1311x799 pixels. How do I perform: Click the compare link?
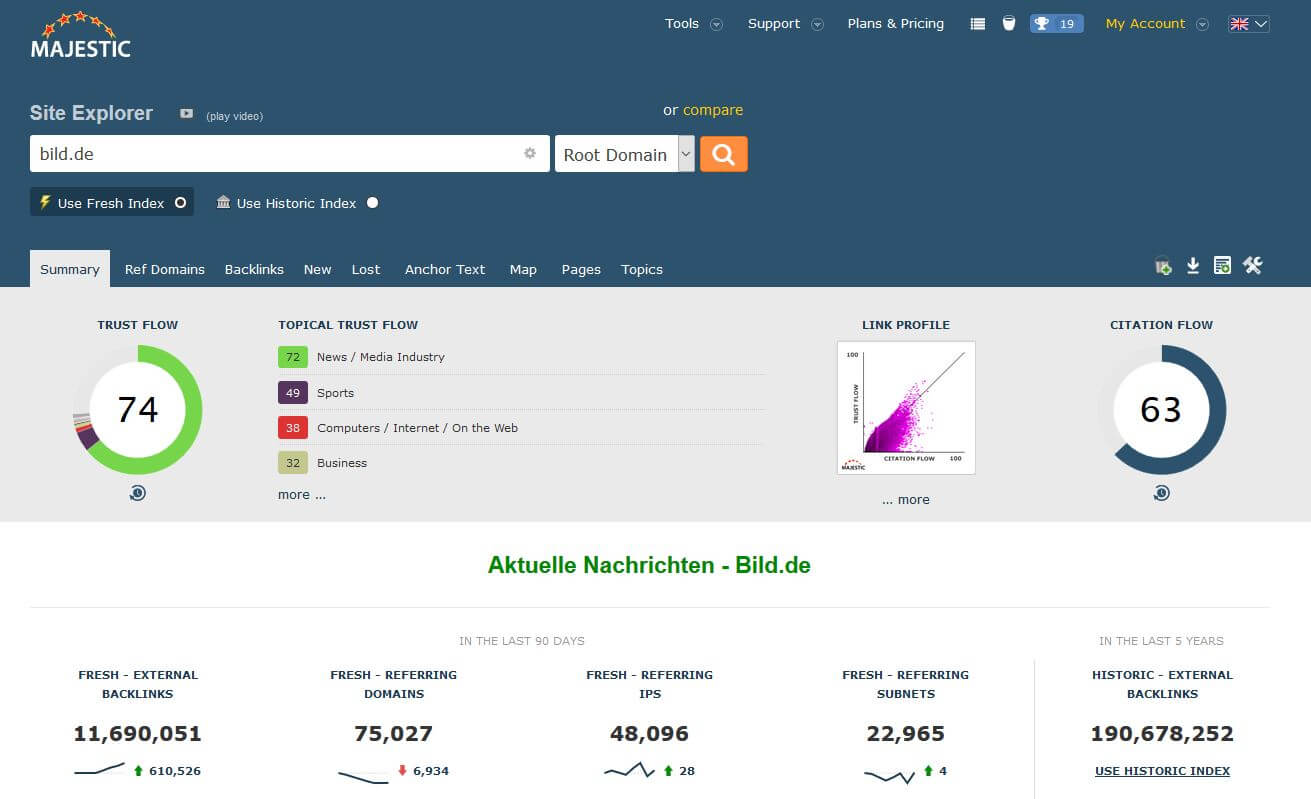713,110
